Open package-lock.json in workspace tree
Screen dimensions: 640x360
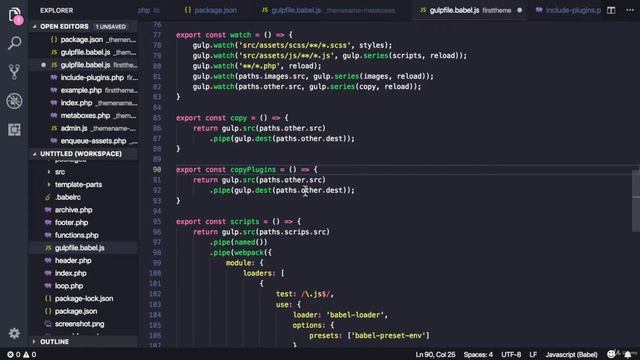84,298
